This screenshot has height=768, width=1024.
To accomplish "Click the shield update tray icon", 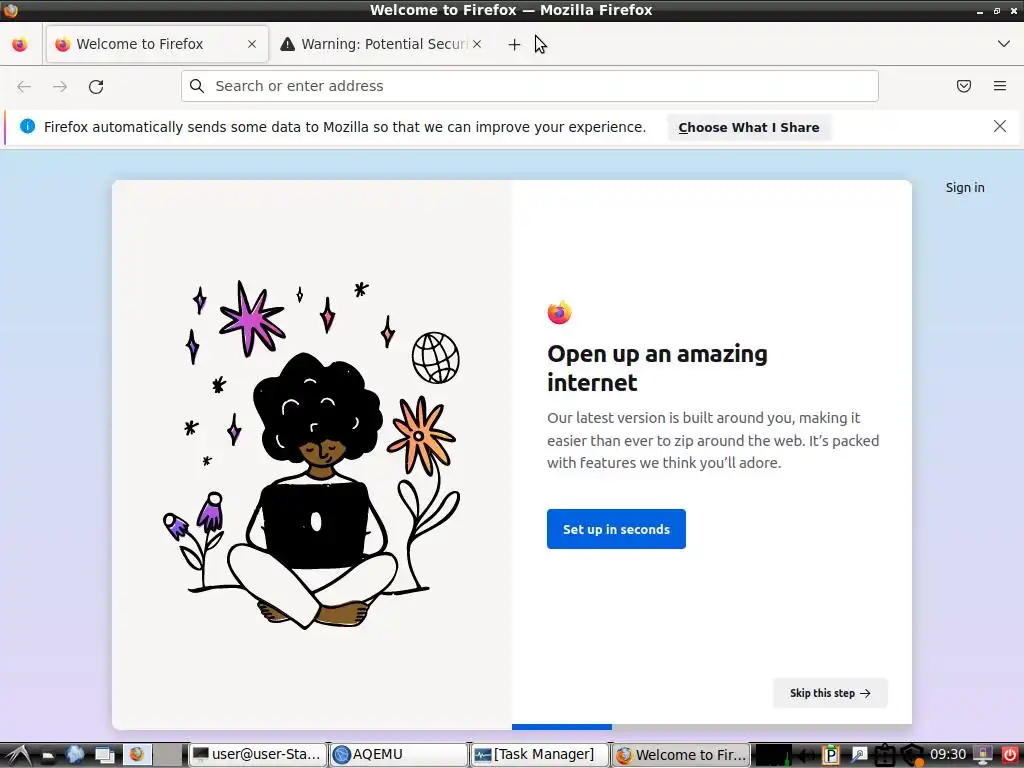I will pyautogui.click(x=912, y=755).
